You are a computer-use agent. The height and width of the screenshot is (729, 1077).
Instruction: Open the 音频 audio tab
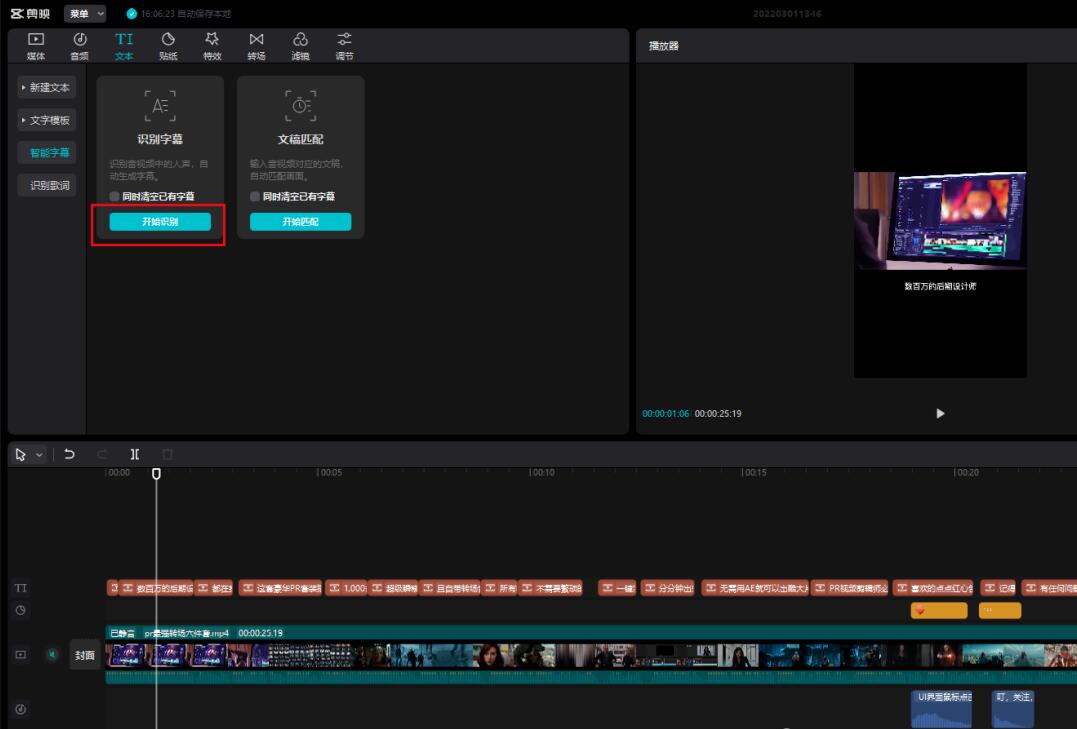(80, 46)
